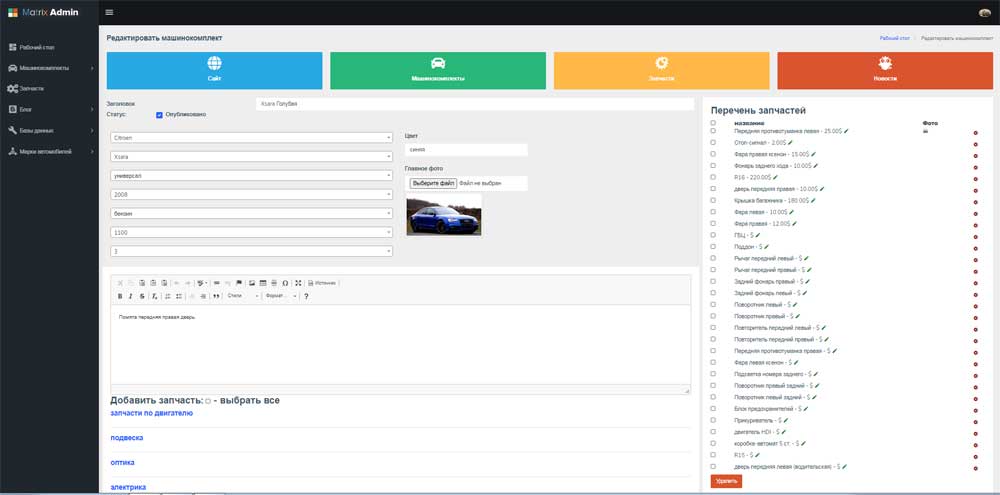Screen dimensions: 1000x495
Task: Open the Citroen brand dropdown
Action: (251, 138)
